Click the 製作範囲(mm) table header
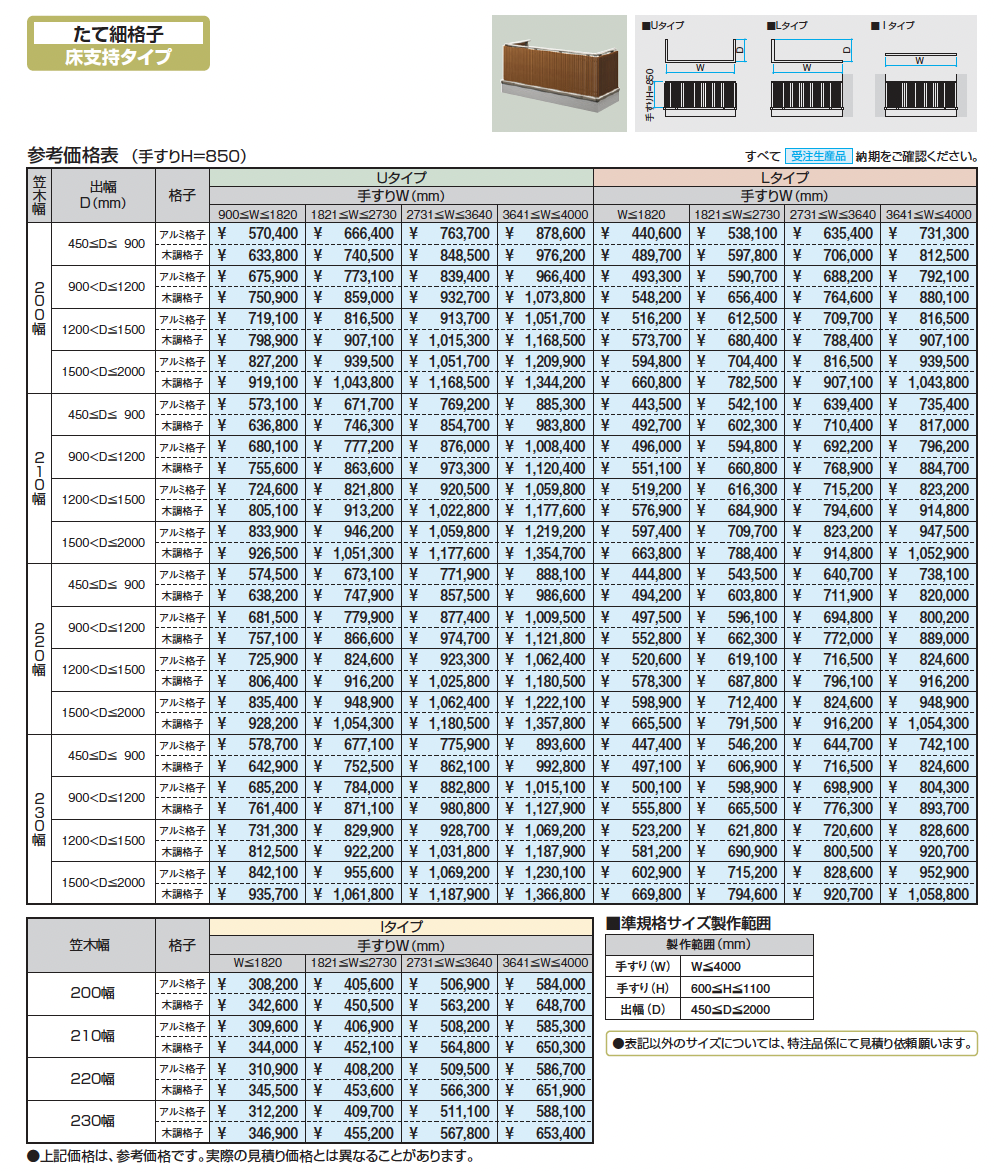Screen dimensions: 996x1172 (x=709, y=944)
